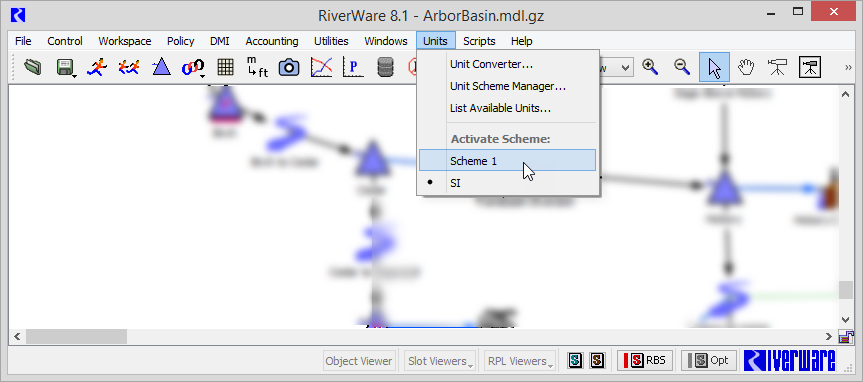
Task: Activate Scheme 1 unit scheme
Action: tap(507, 161)
